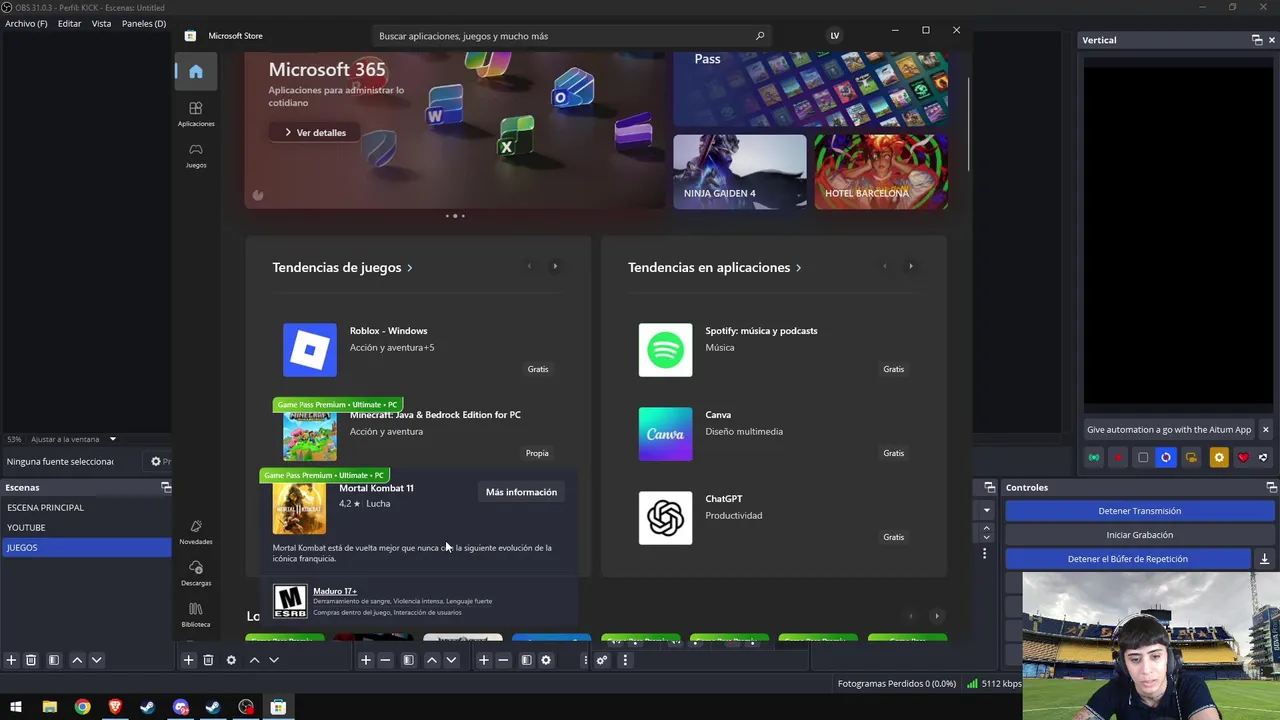Click yellow virtual camera icon in Vertical dock

coord(1191,458)
